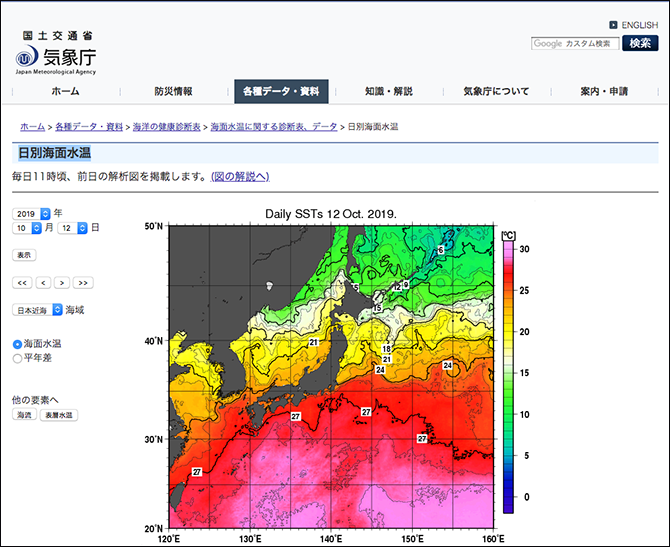This screenshot has height=547, width=670.
Task: Click the 表示 display button
Action: pos(24,255)
